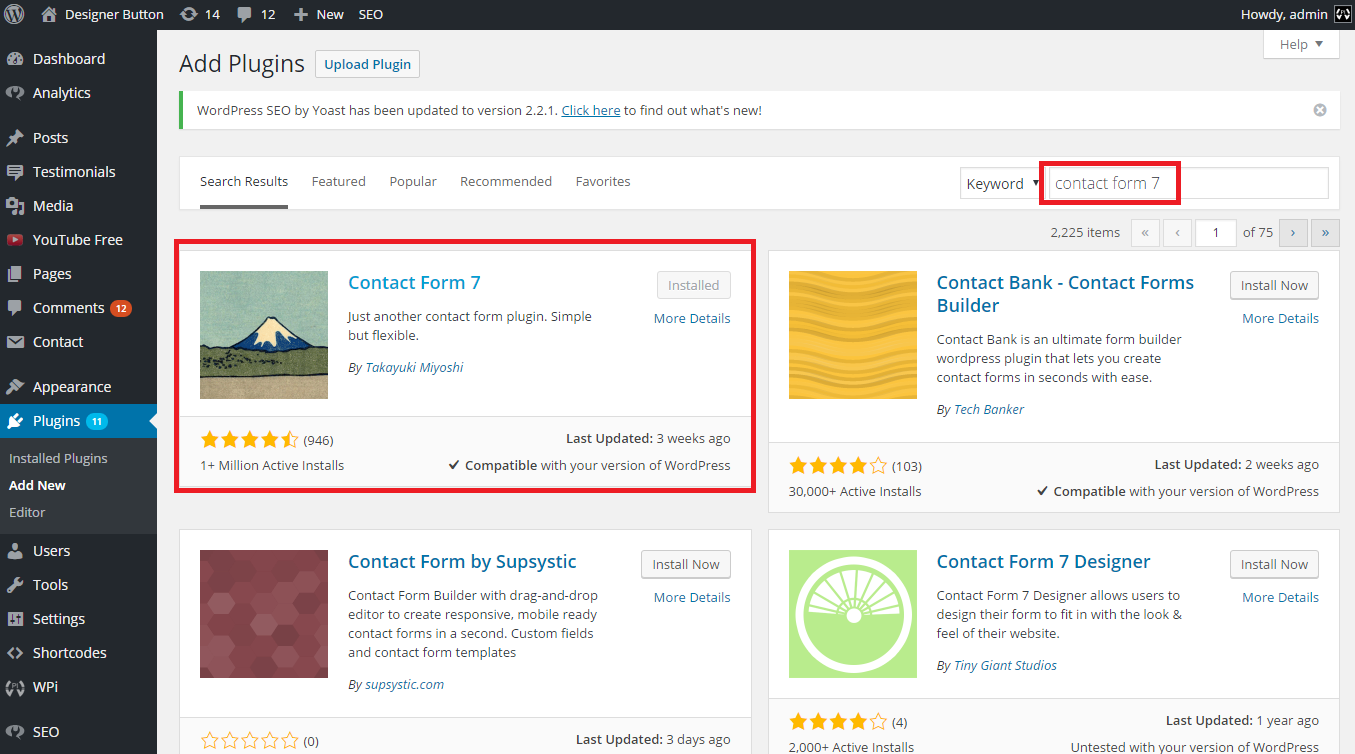Open author Tiny Giant Studios link

[1005, 665]
